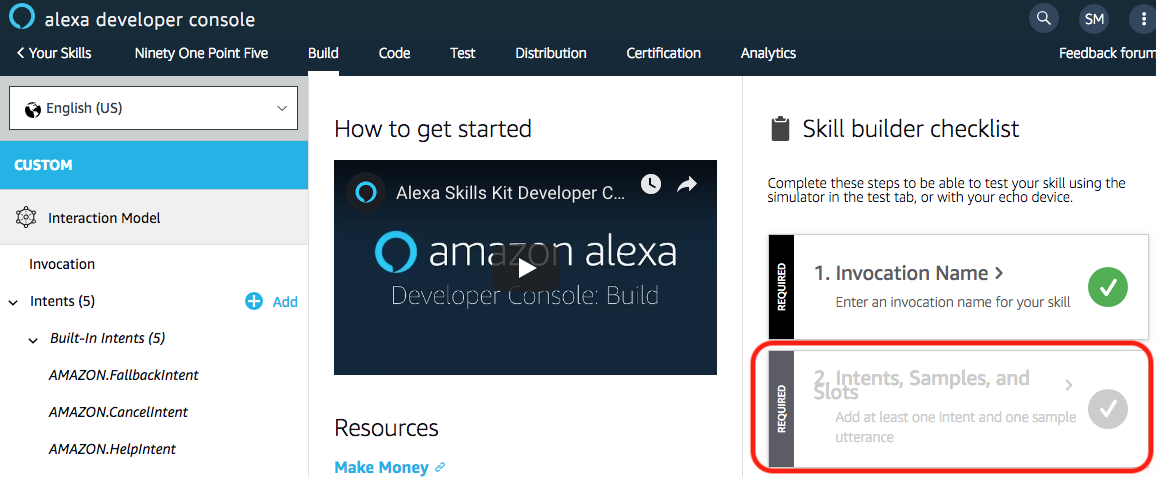Play the Alexa Skills Kit video

click(x=525, y=267)
